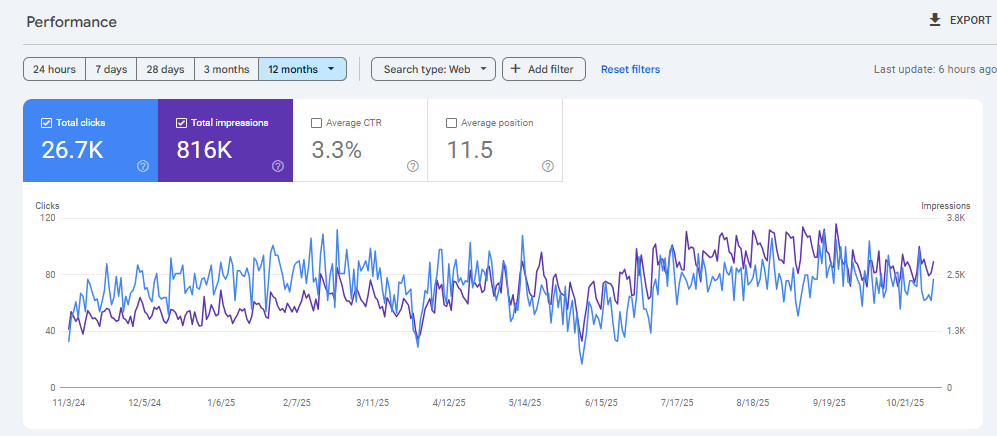The image size is (997, 436).
Task: Click the EXPORT button label
Action: pos(971,20)
